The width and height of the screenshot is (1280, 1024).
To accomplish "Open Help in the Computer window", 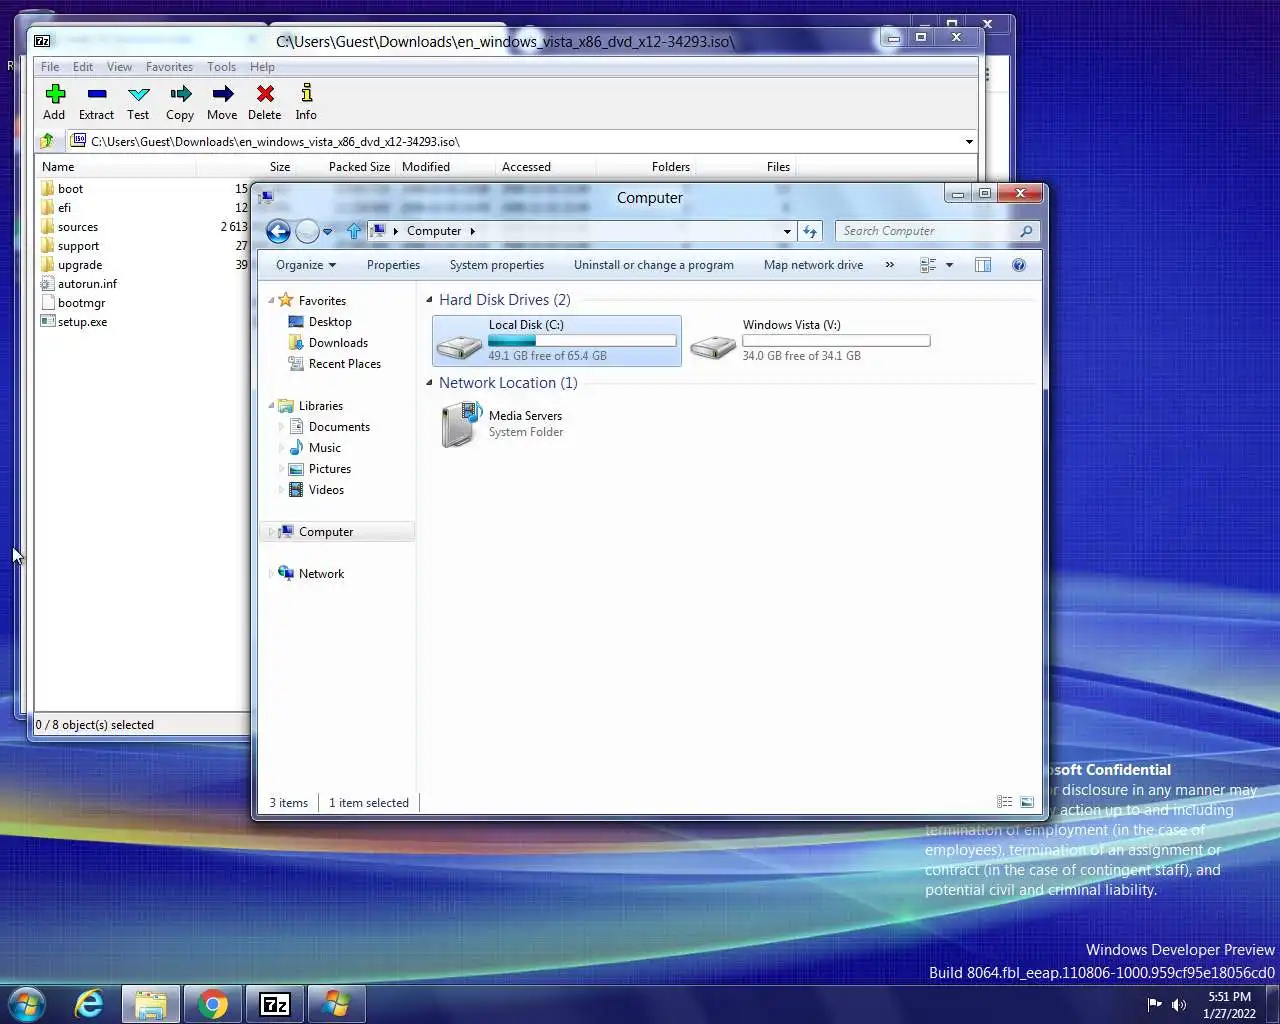I will 1019,265.
